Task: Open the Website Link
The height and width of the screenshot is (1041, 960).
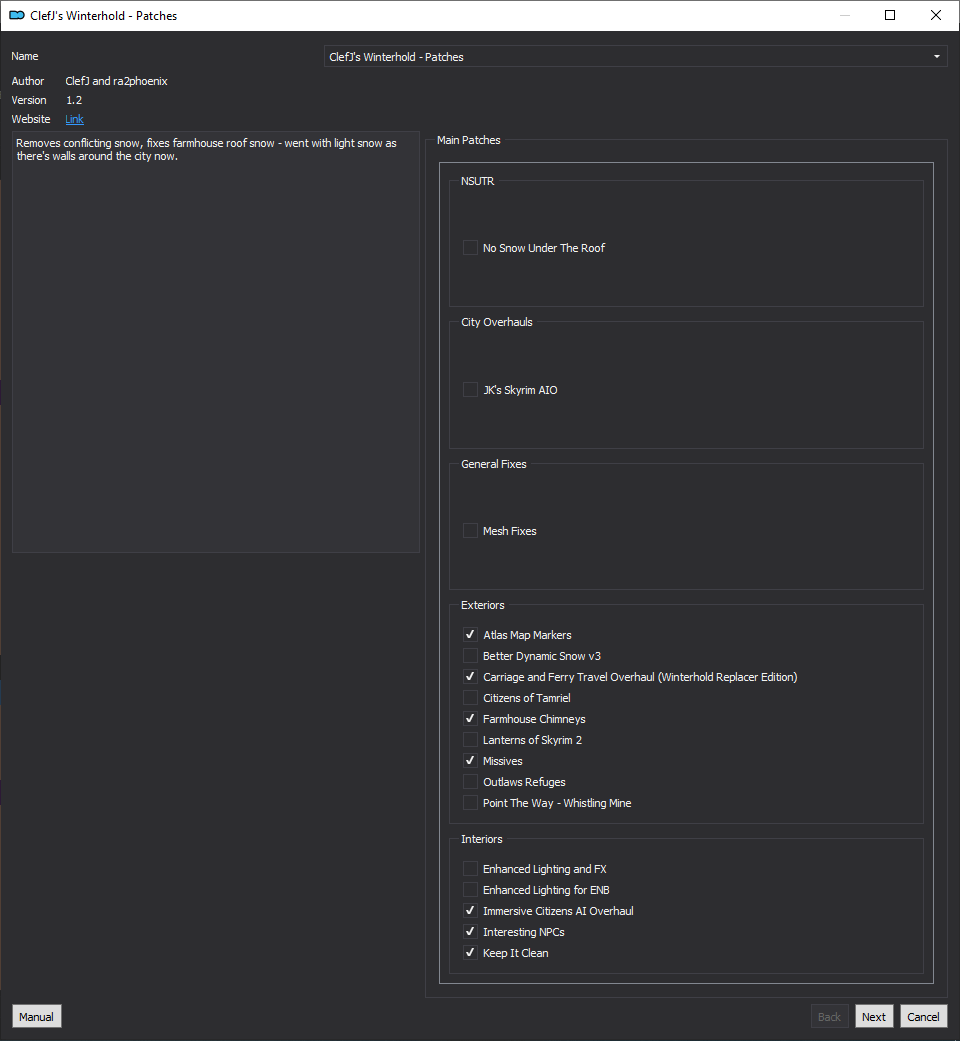Action: pos(74,119)
